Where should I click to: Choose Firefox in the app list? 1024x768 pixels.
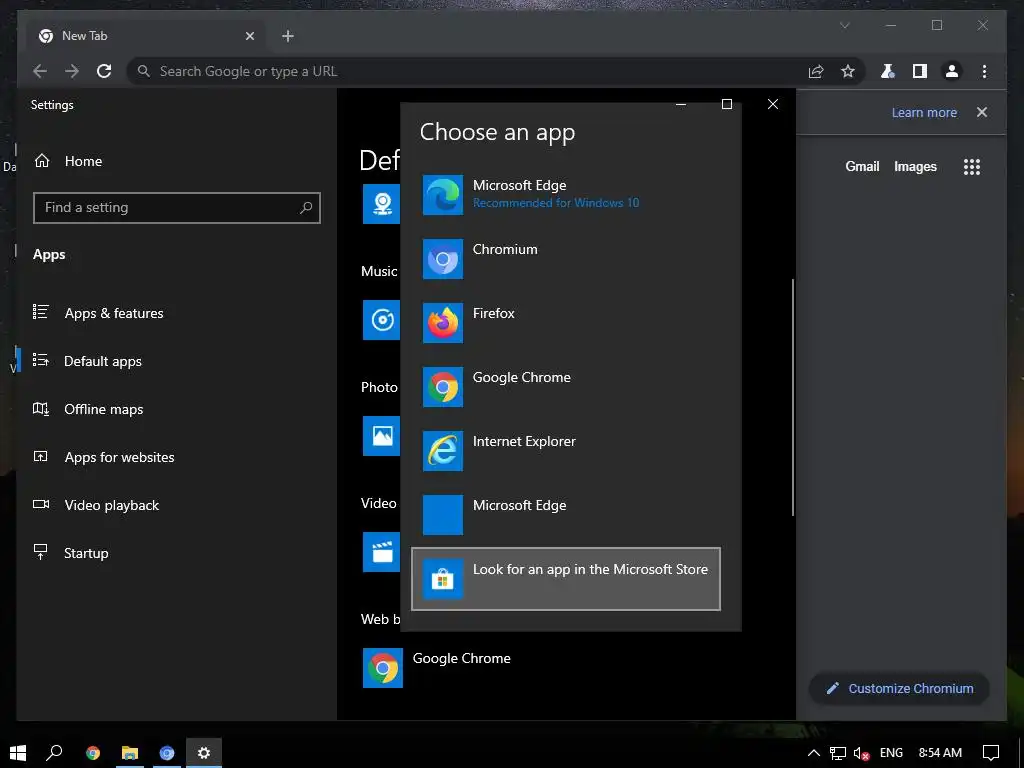(x=566, y=323)
